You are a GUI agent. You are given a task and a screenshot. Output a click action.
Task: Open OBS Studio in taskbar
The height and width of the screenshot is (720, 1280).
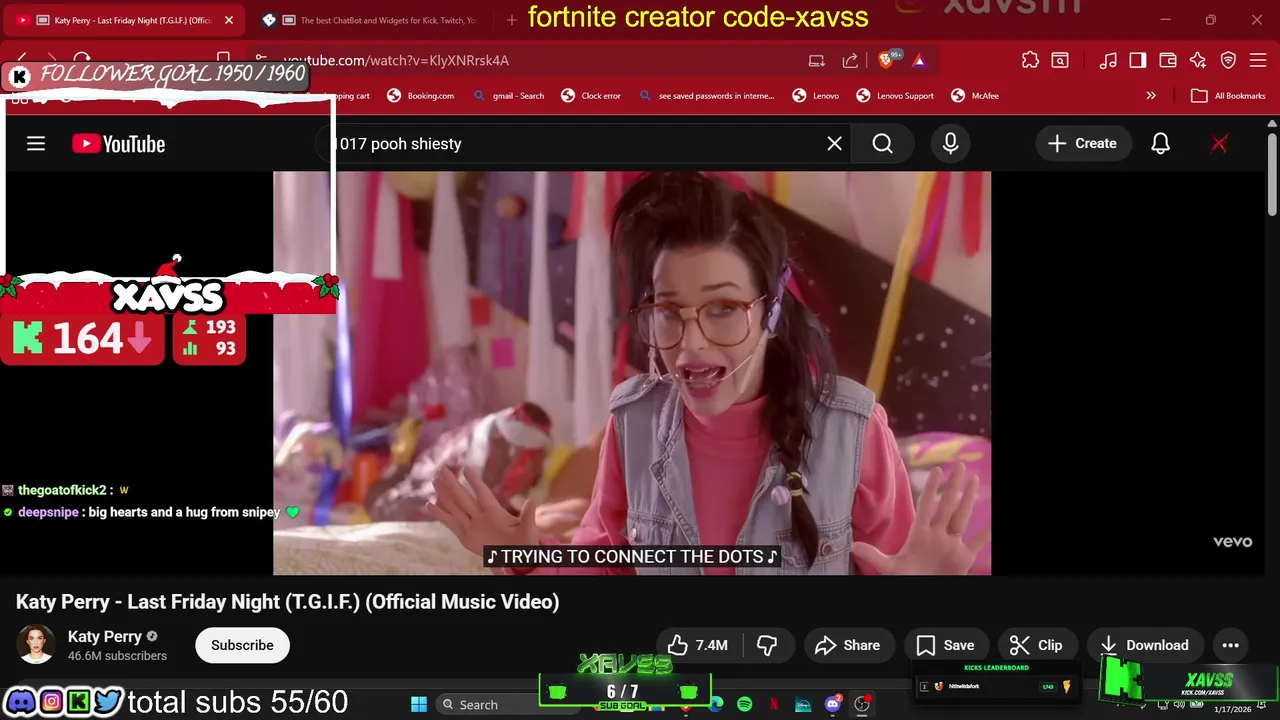click(x=862, y=705)
